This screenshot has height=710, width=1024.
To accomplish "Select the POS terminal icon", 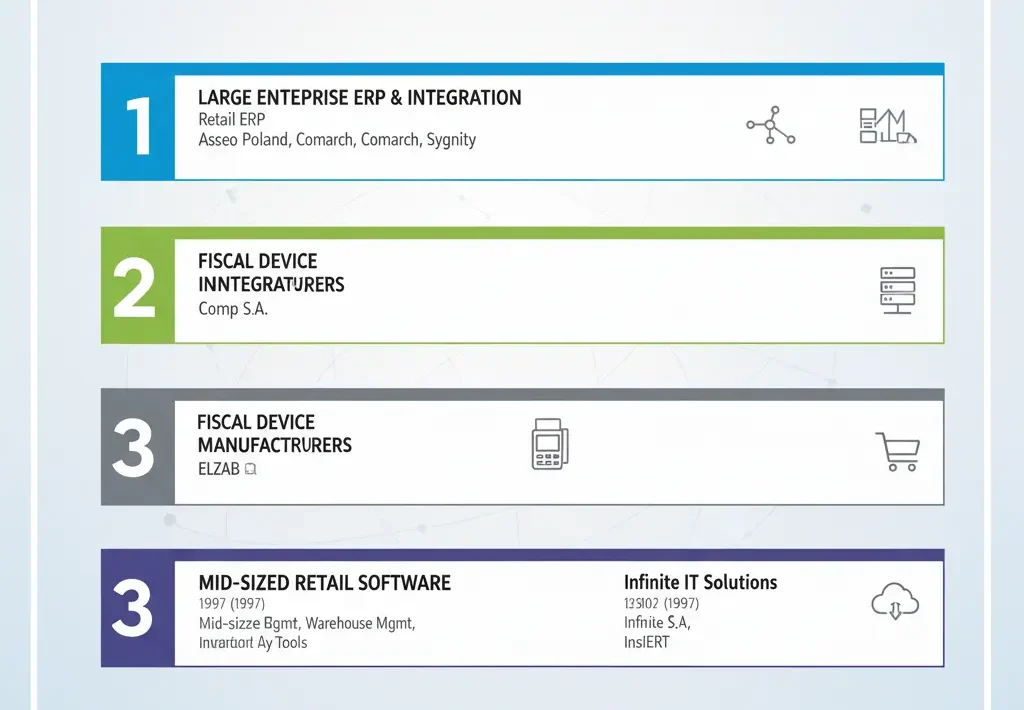I will pyautogui.click(x=547, y=445).
